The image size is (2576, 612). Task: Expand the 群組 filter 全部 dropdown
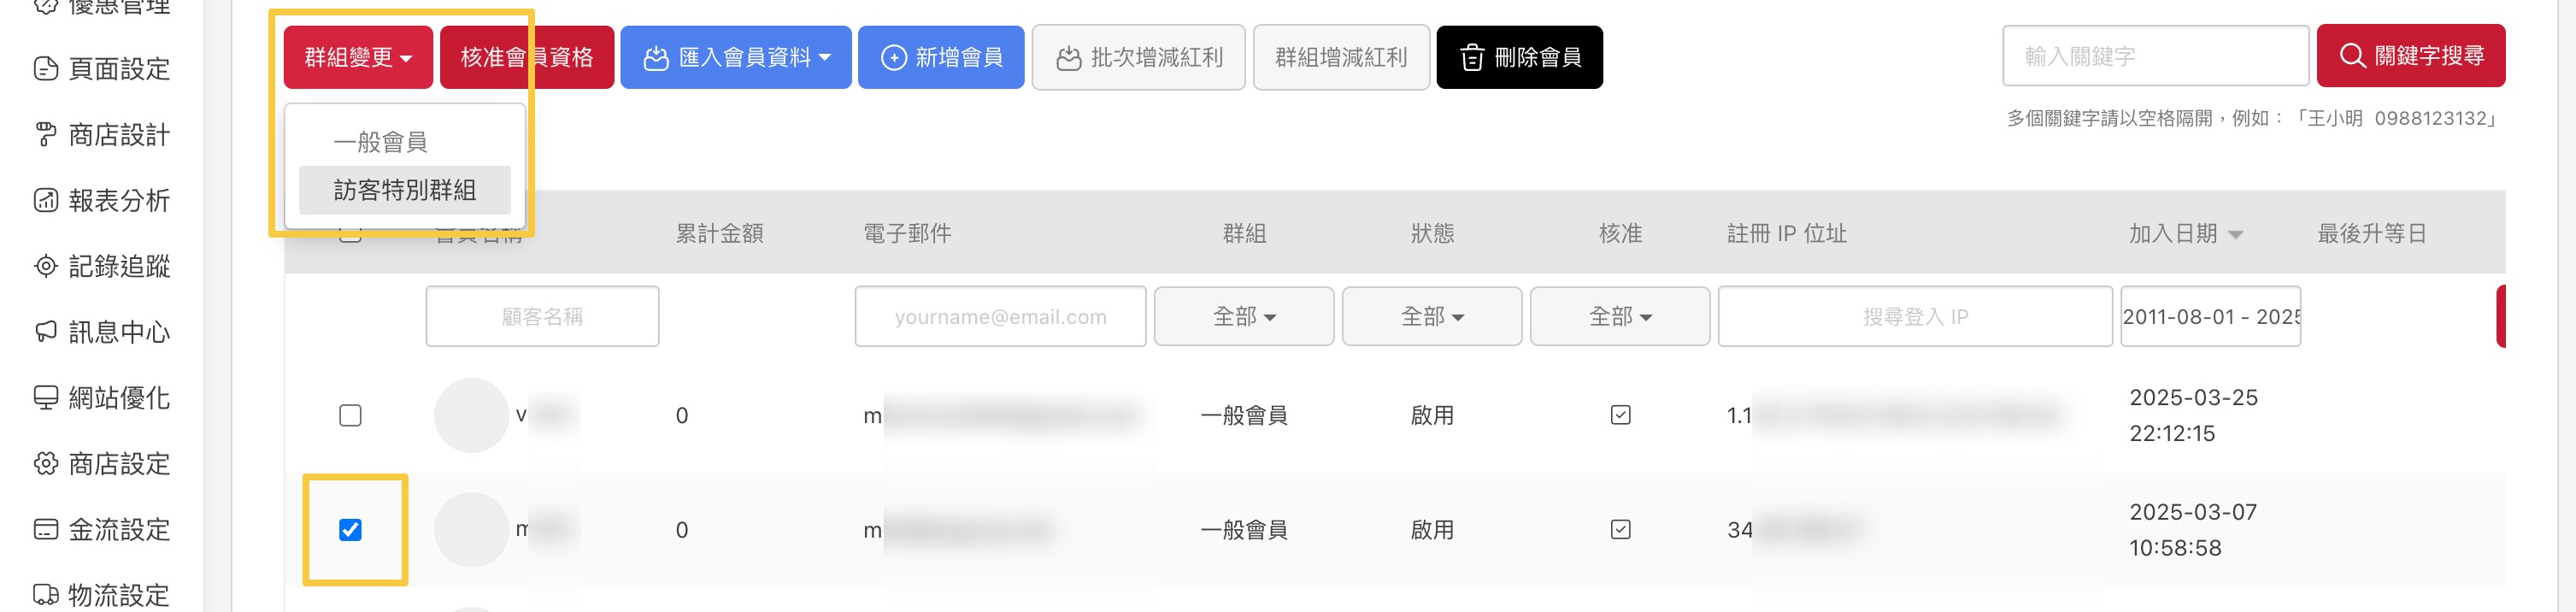[1243, 317]
